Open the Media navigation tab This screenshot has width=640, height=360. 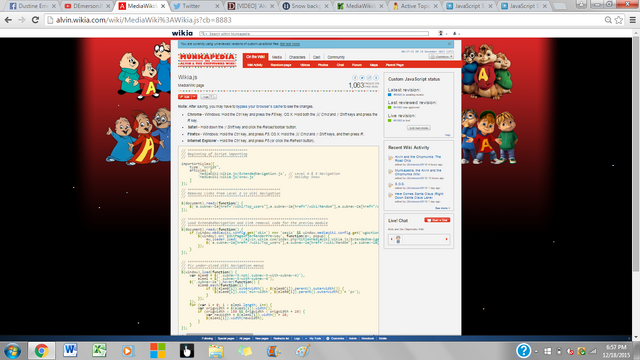(277, 57)
